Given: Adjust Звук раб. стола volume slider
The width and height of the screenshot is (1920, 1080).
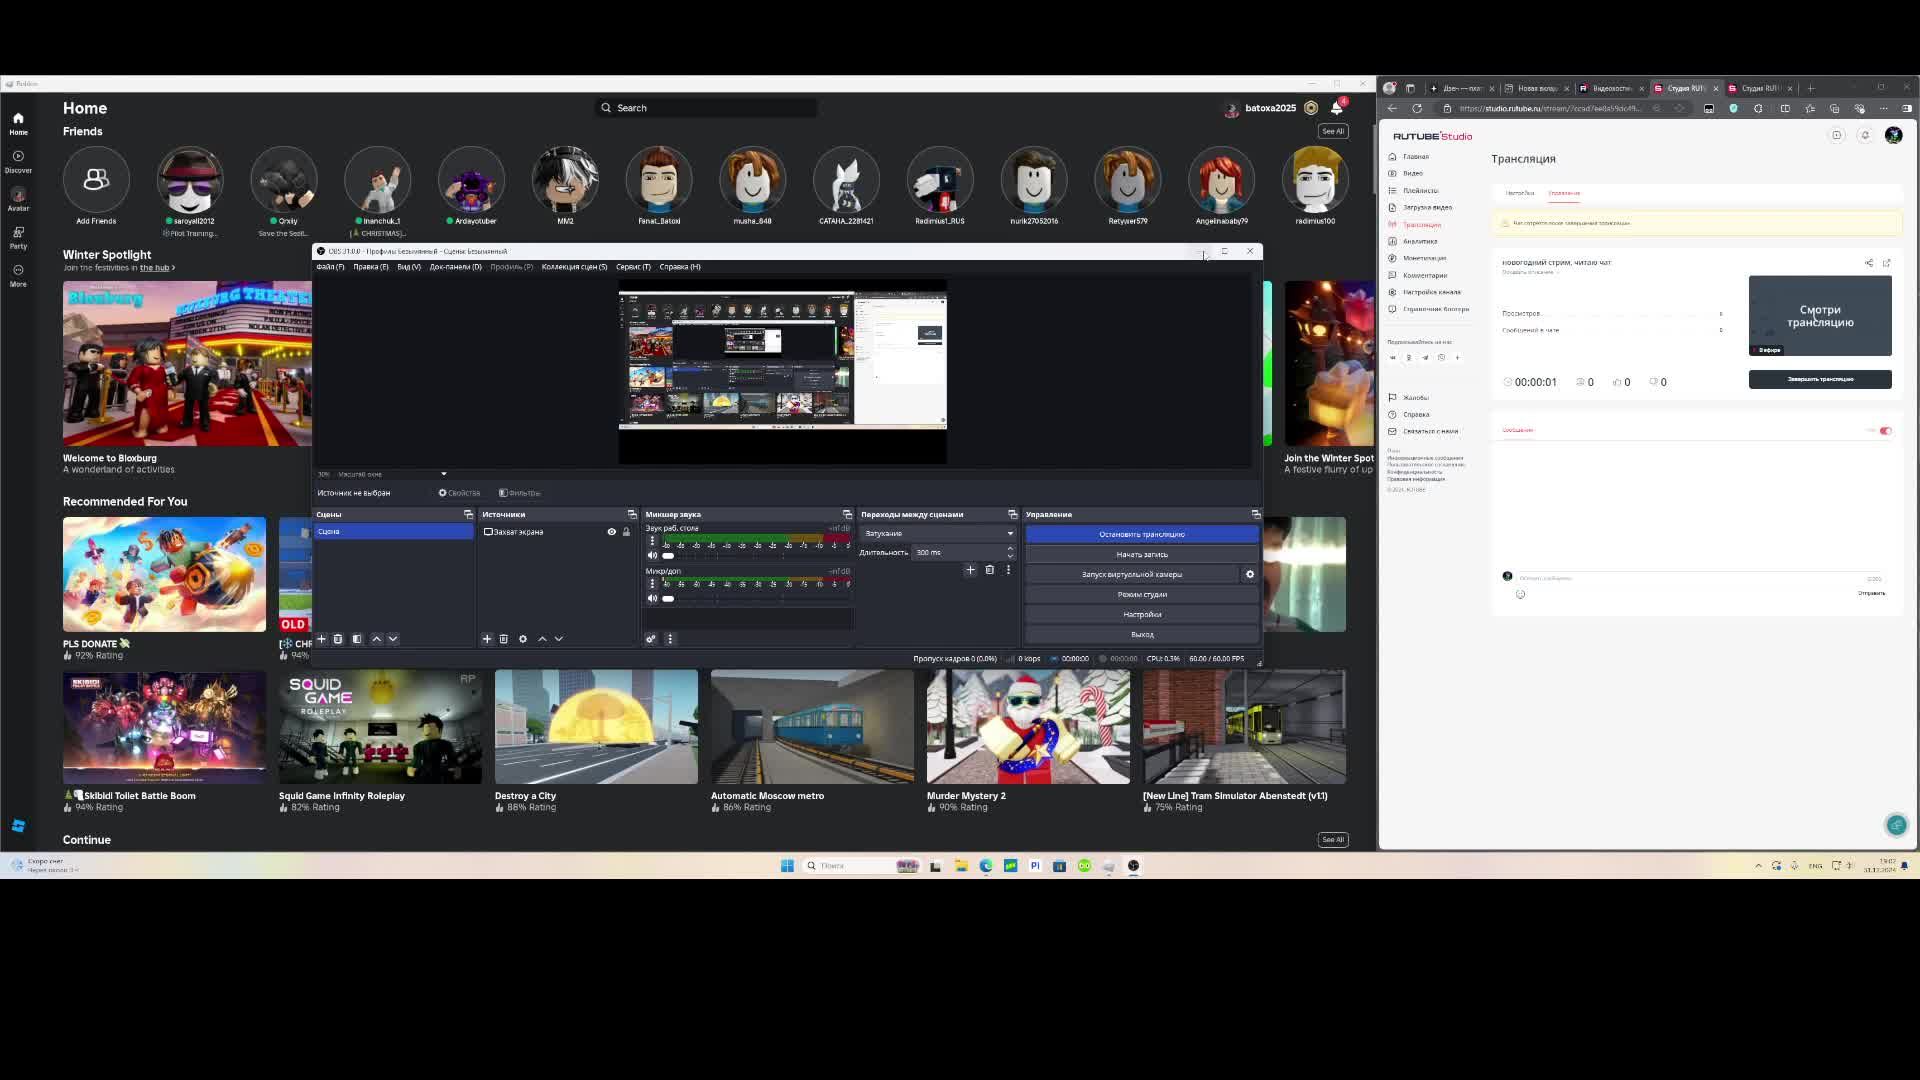Looking at the screenshot, I should coord(755,556).
